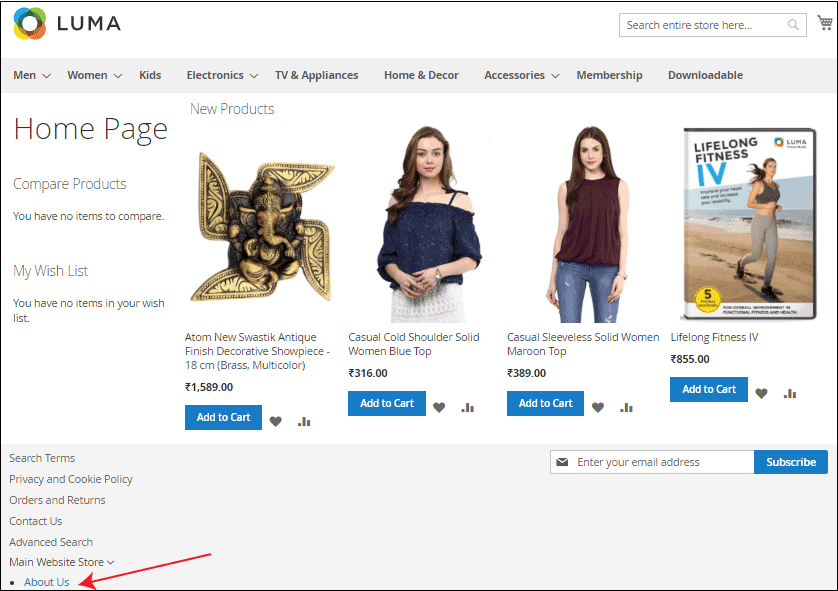This screenshot has height=591, width=838.
Task: Open the Advanced Search link
Action: 51,542
